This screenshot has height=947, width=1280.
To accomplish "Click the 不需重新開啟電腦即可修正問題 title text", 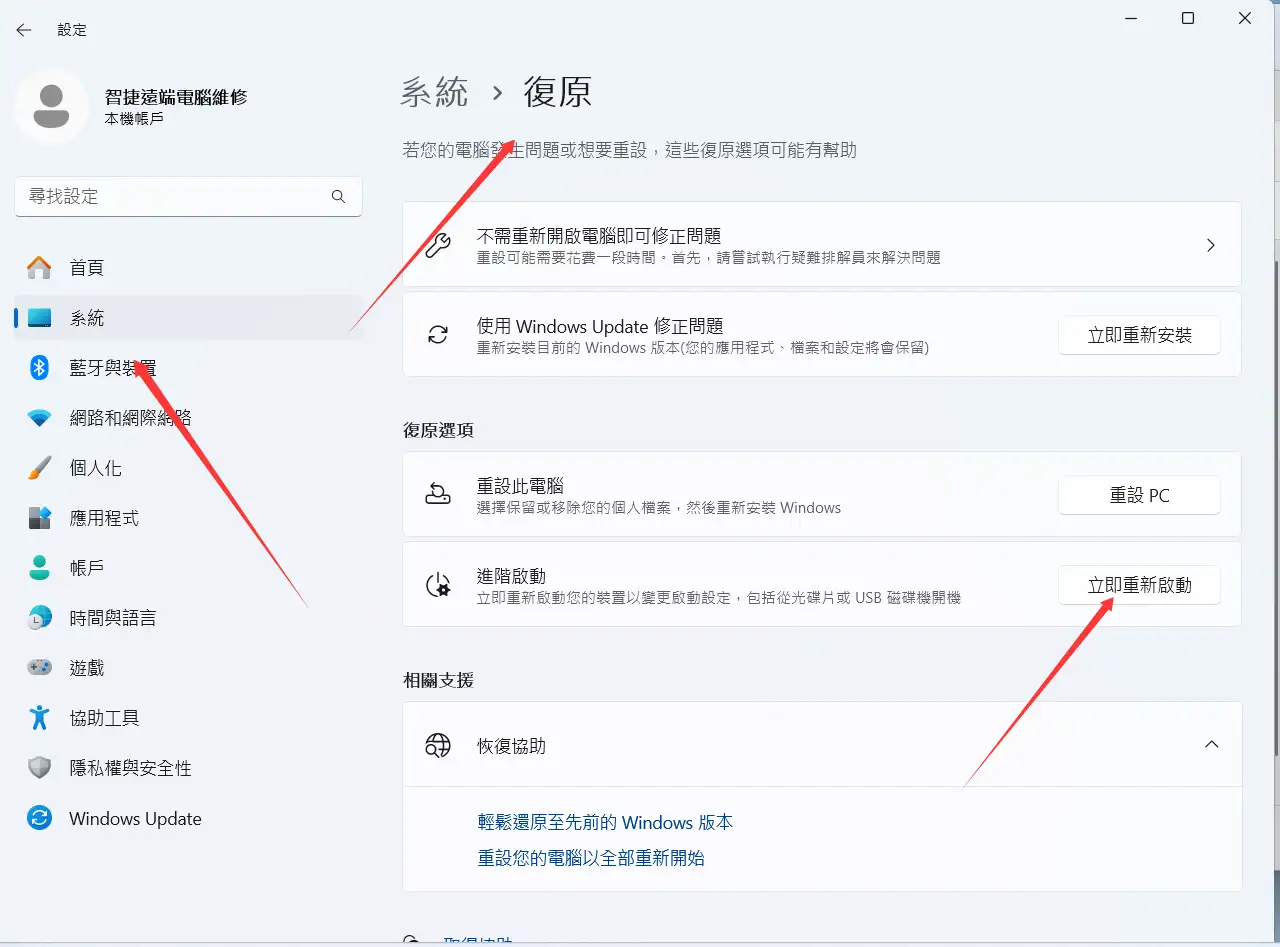I will tap(599, 236).
